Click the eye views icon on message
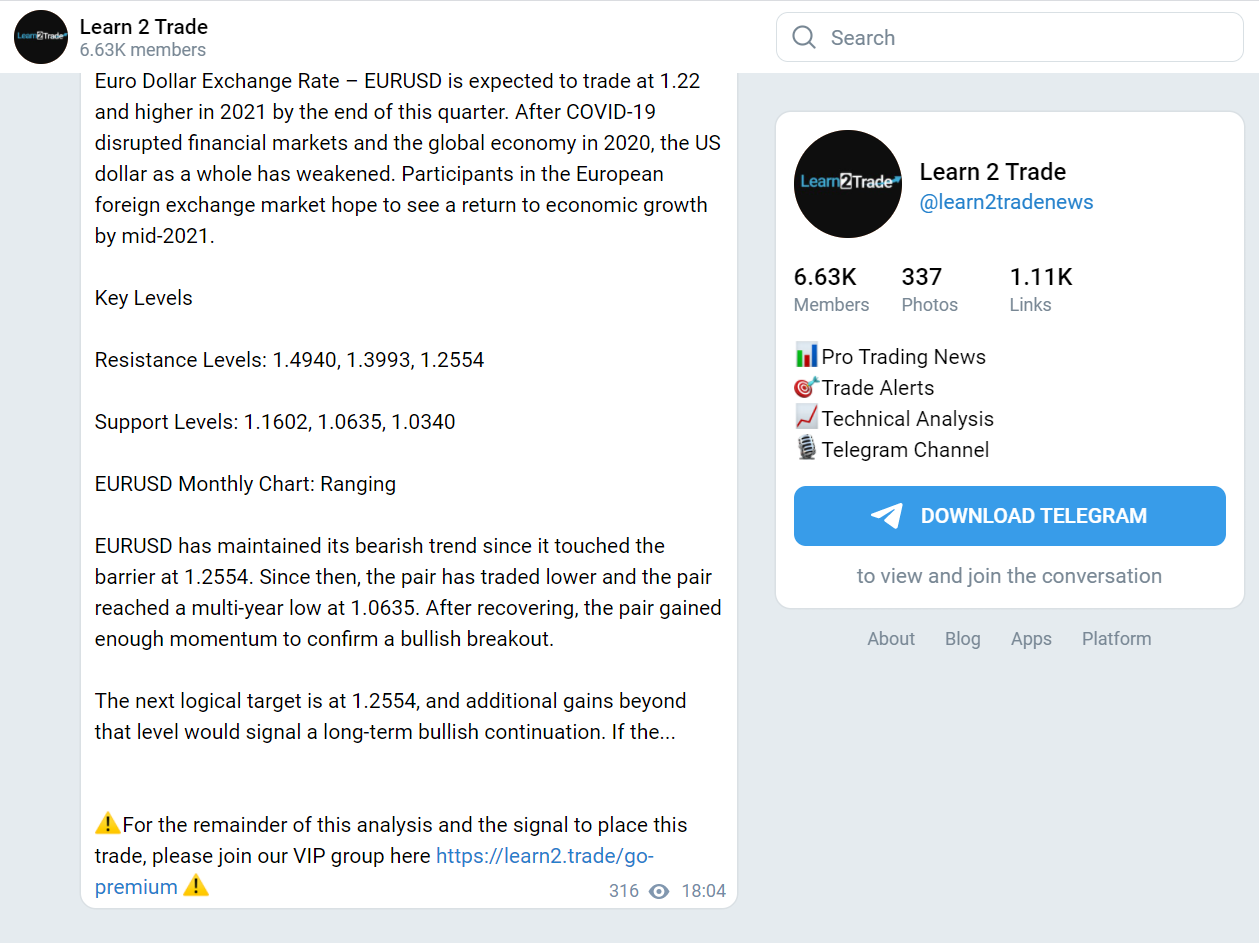This screenshot has width=1259, height=943. point(659,891)
